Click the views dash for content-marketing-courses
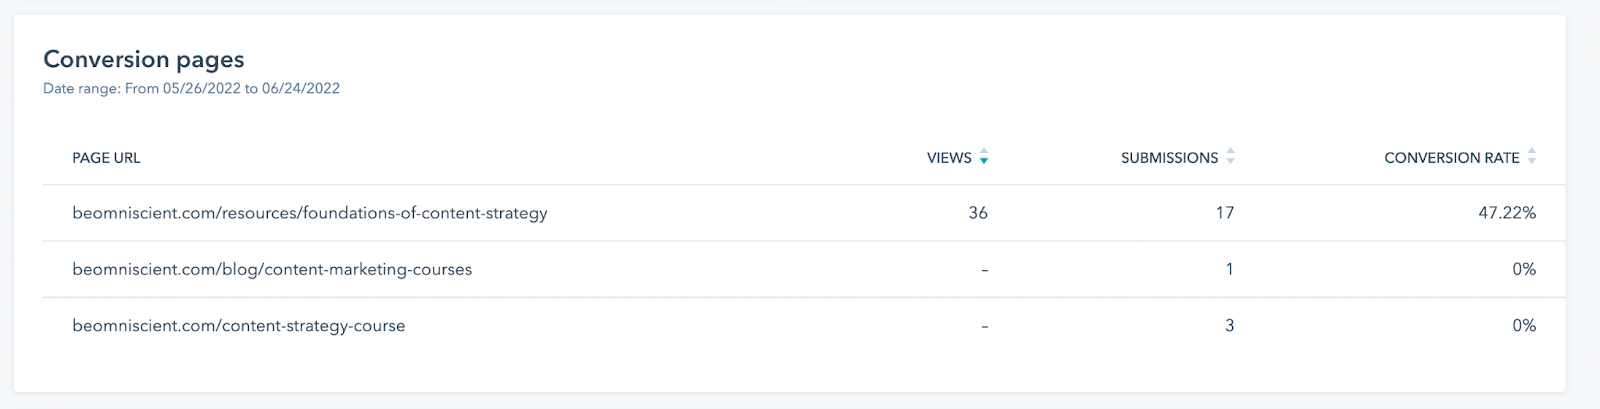Image resolution: width=1600 pixels, height=409 pixels. click(985, 270)
